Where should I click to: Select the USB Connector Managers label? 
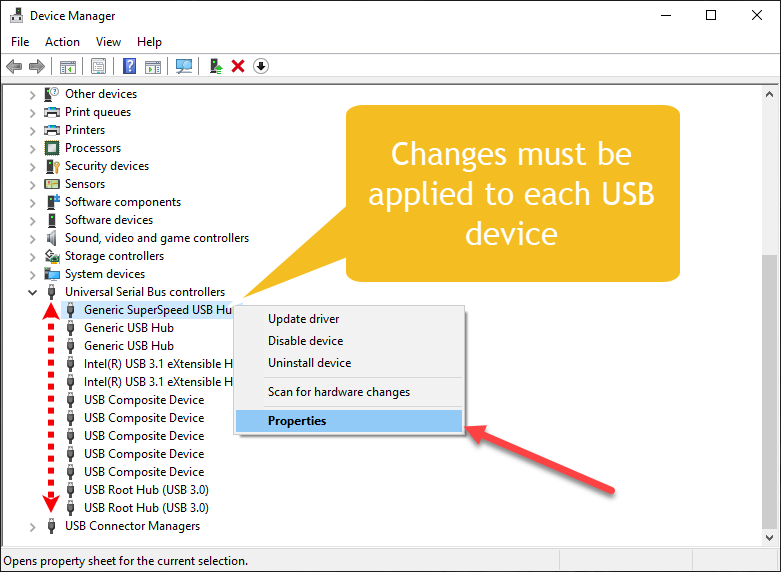(x=132, y=526)
